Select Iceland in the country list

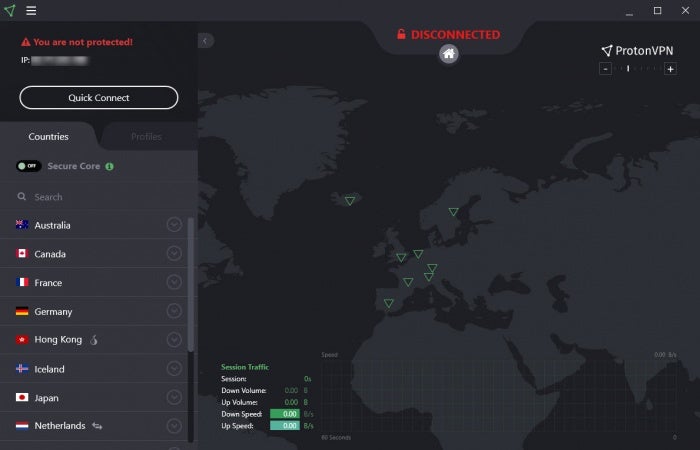point(94,369)
